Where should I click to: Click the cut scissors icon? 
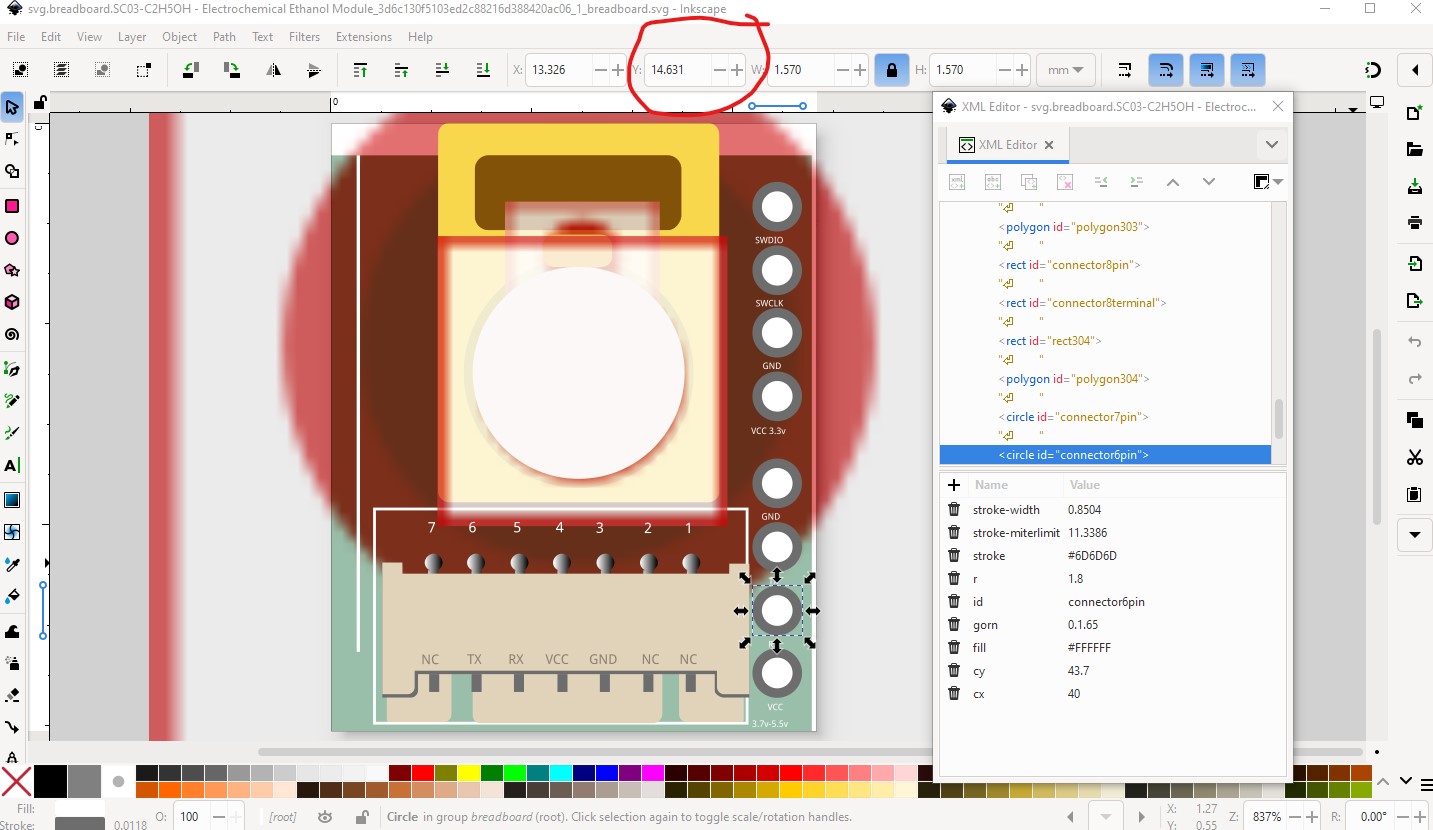1414,458
